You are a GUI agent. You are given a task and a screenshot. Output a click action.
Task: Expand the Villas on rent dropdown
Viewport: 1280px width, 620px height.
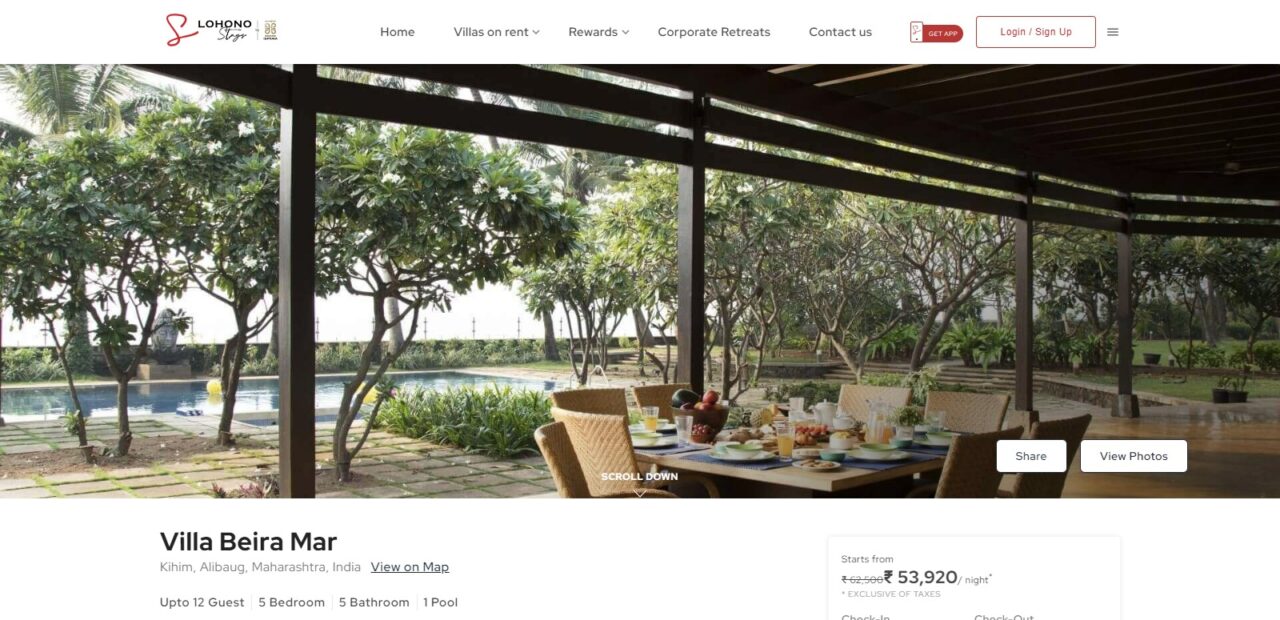[x=496, y=32]
